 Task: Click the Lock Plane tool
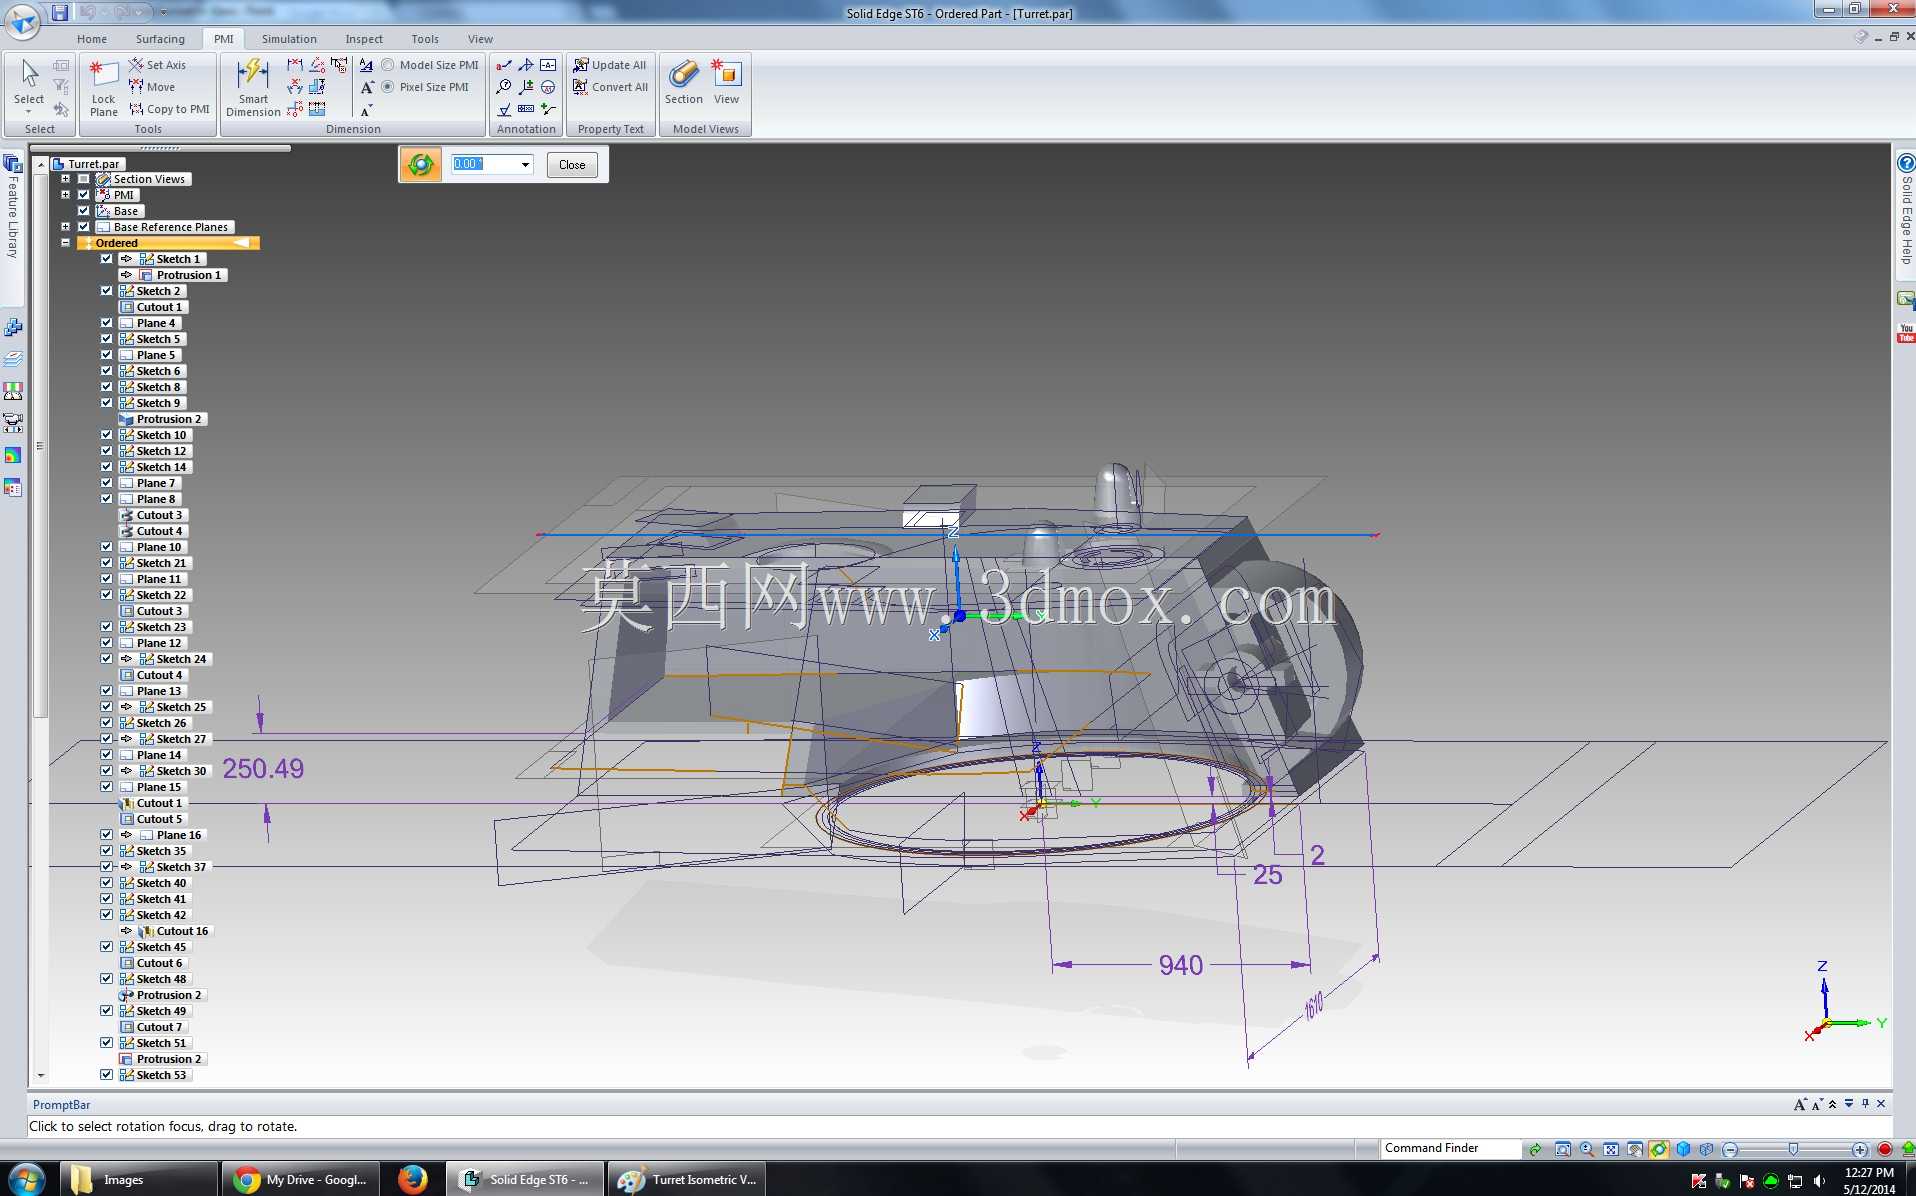[104, 88]
